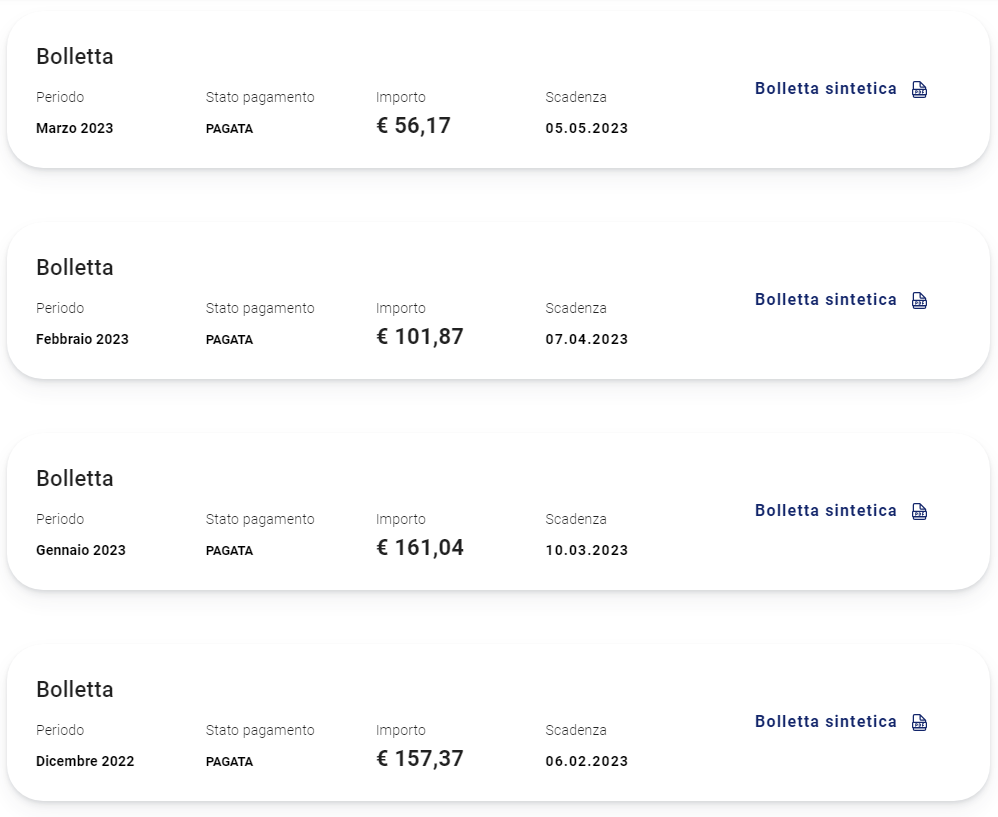Open Bolletta sintetica link for Febbraio 2023
Image resolution: width=998 pixels, height=817 pixels.
[826, 300]
